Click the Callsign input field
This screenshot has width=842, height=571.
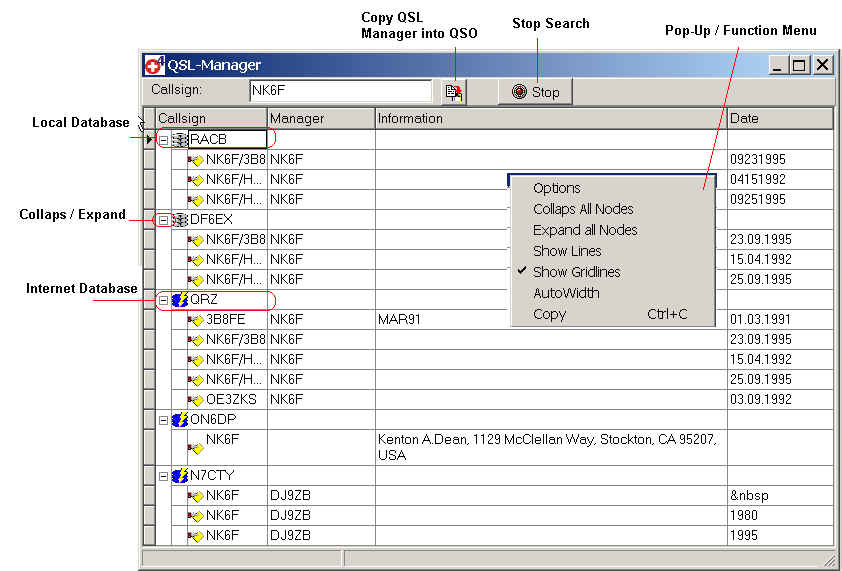(x=340, y=91)
